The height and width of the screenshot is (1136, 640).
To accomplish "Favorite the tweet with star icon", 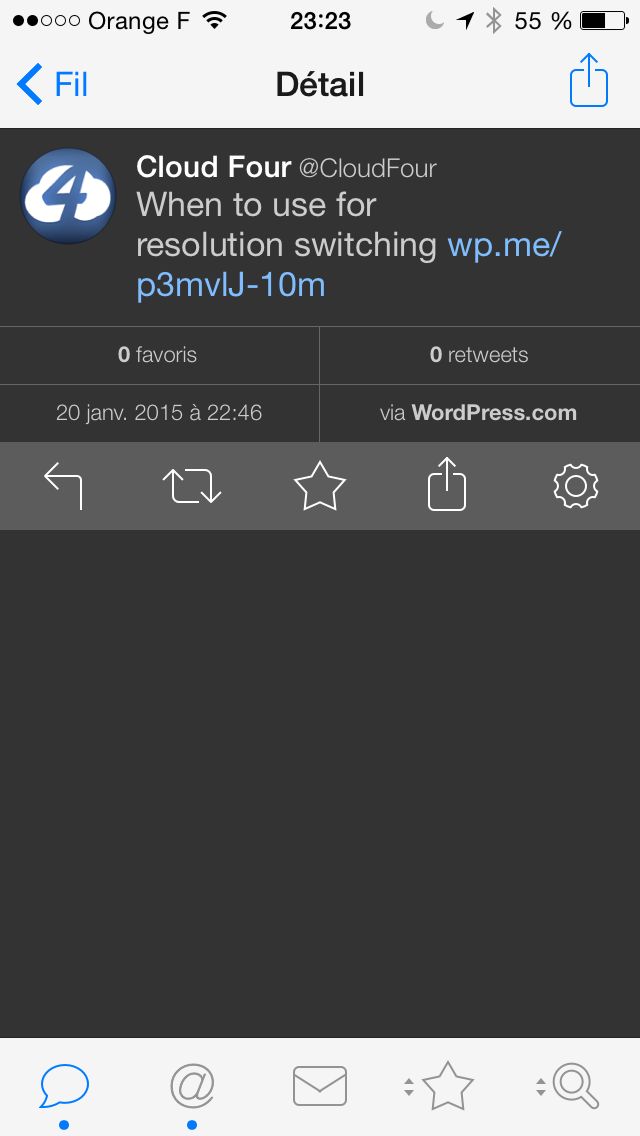I will coord(320,486).
